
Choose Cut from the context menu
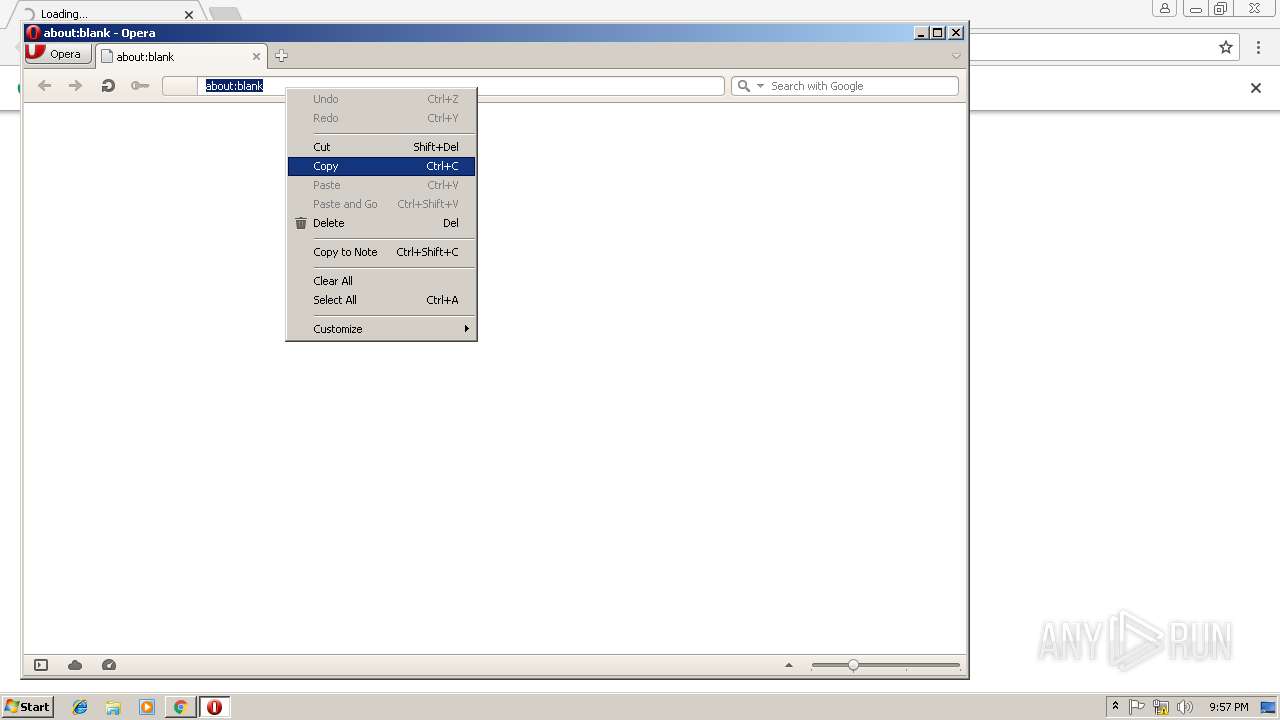click(381, 147)
